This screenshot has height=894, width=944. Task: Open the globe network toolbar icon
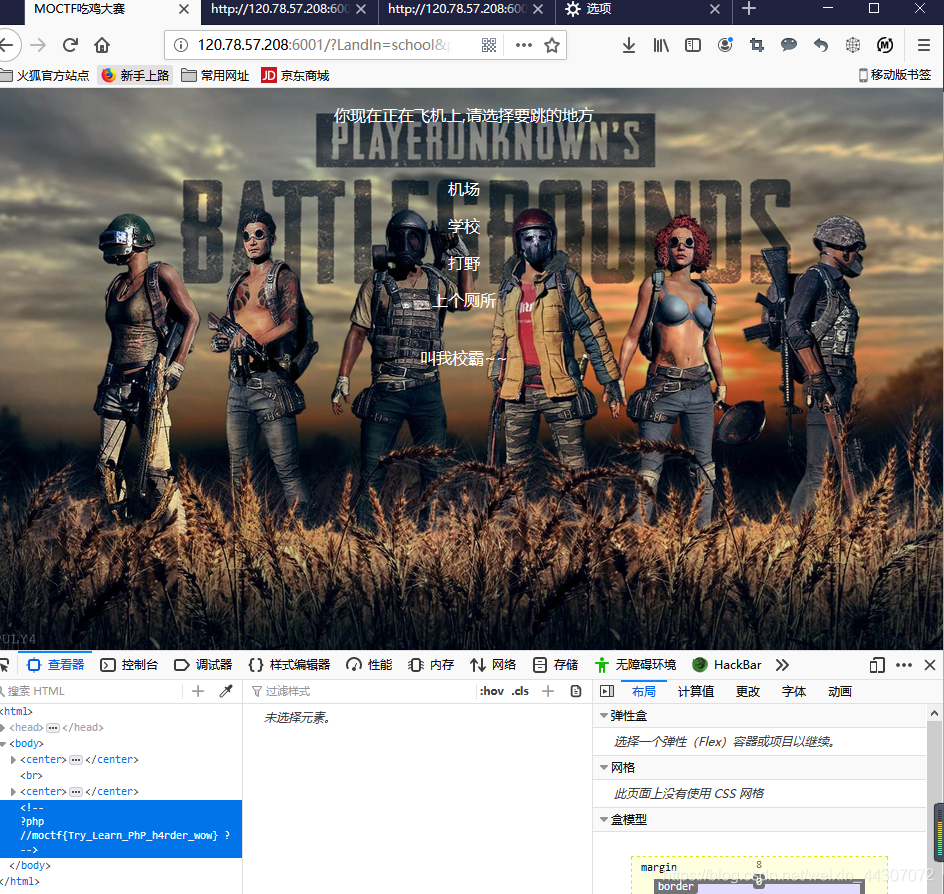(x=852, y=45)
